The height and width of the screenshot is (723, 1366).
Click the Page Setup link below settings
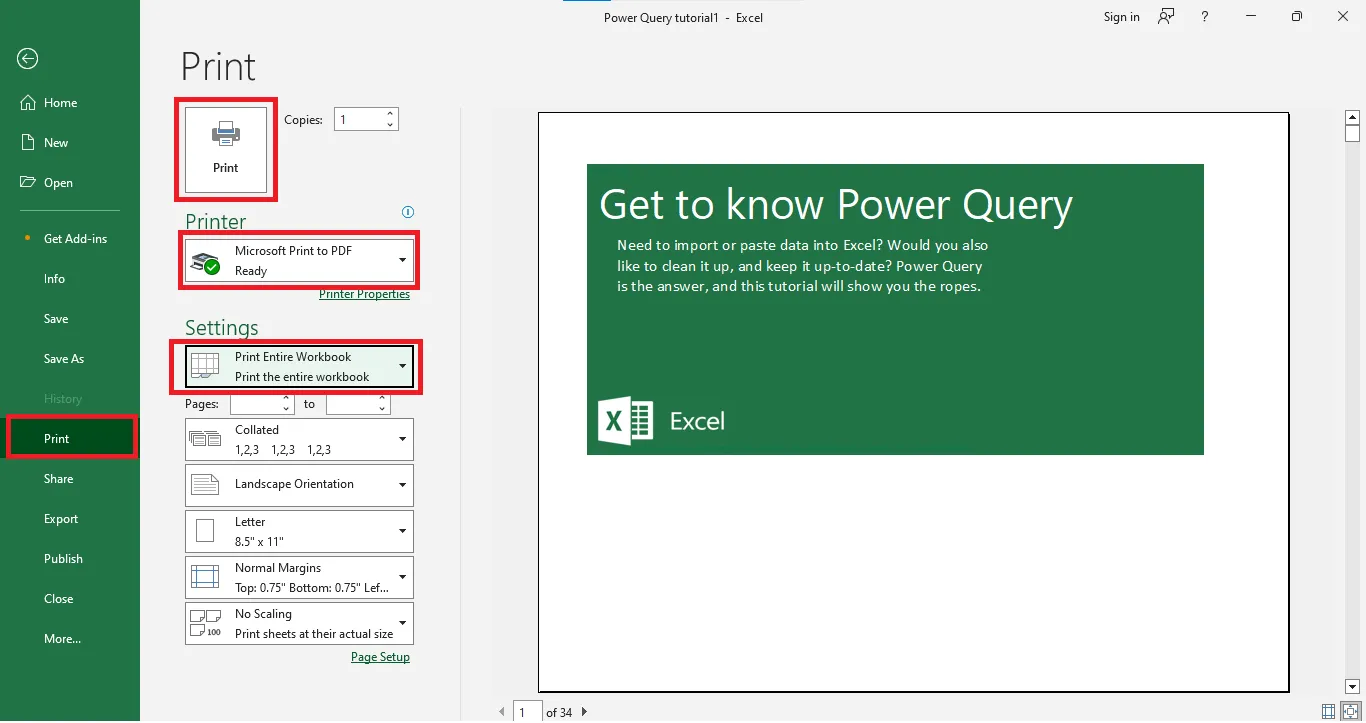[x=380, y=656]
